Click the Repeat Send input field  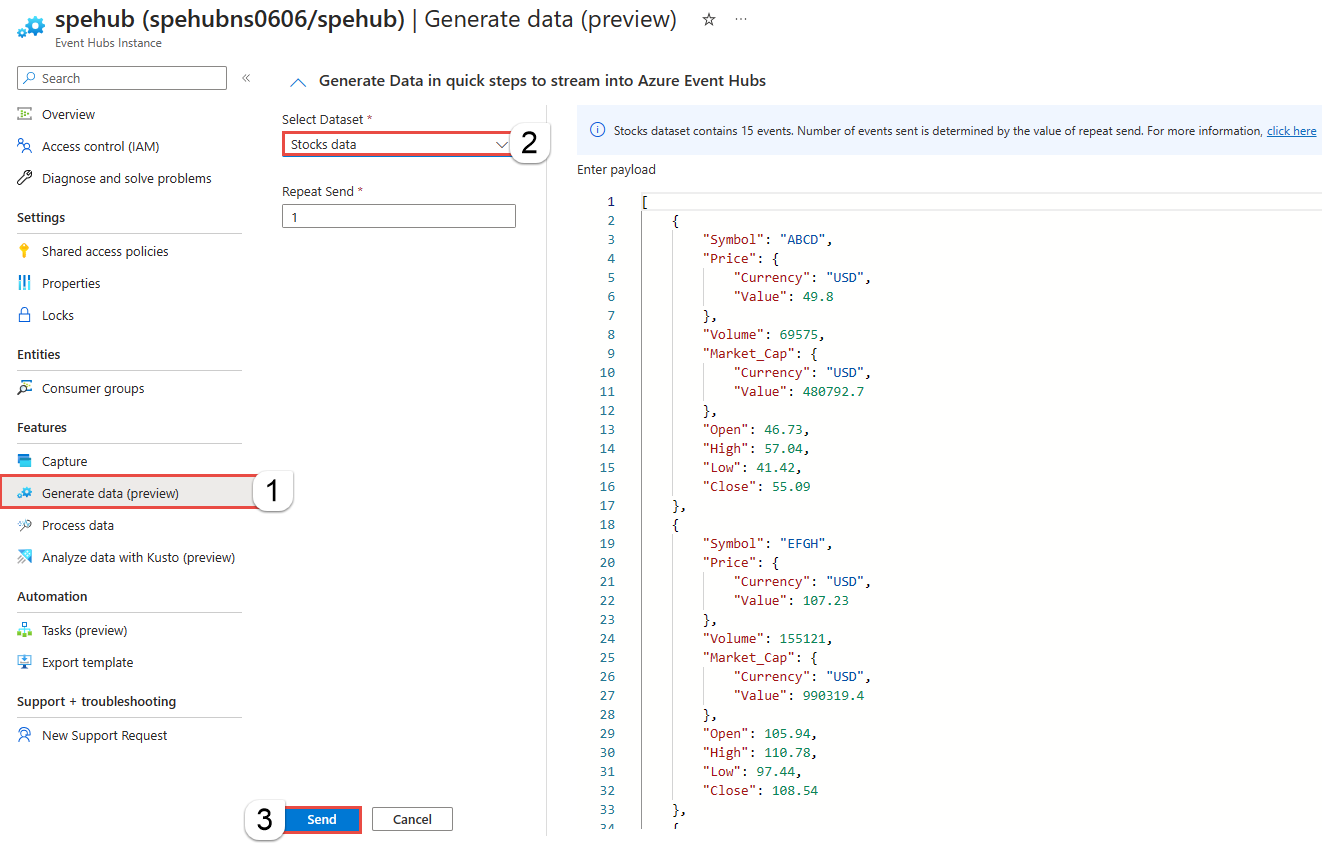(398, 215)
